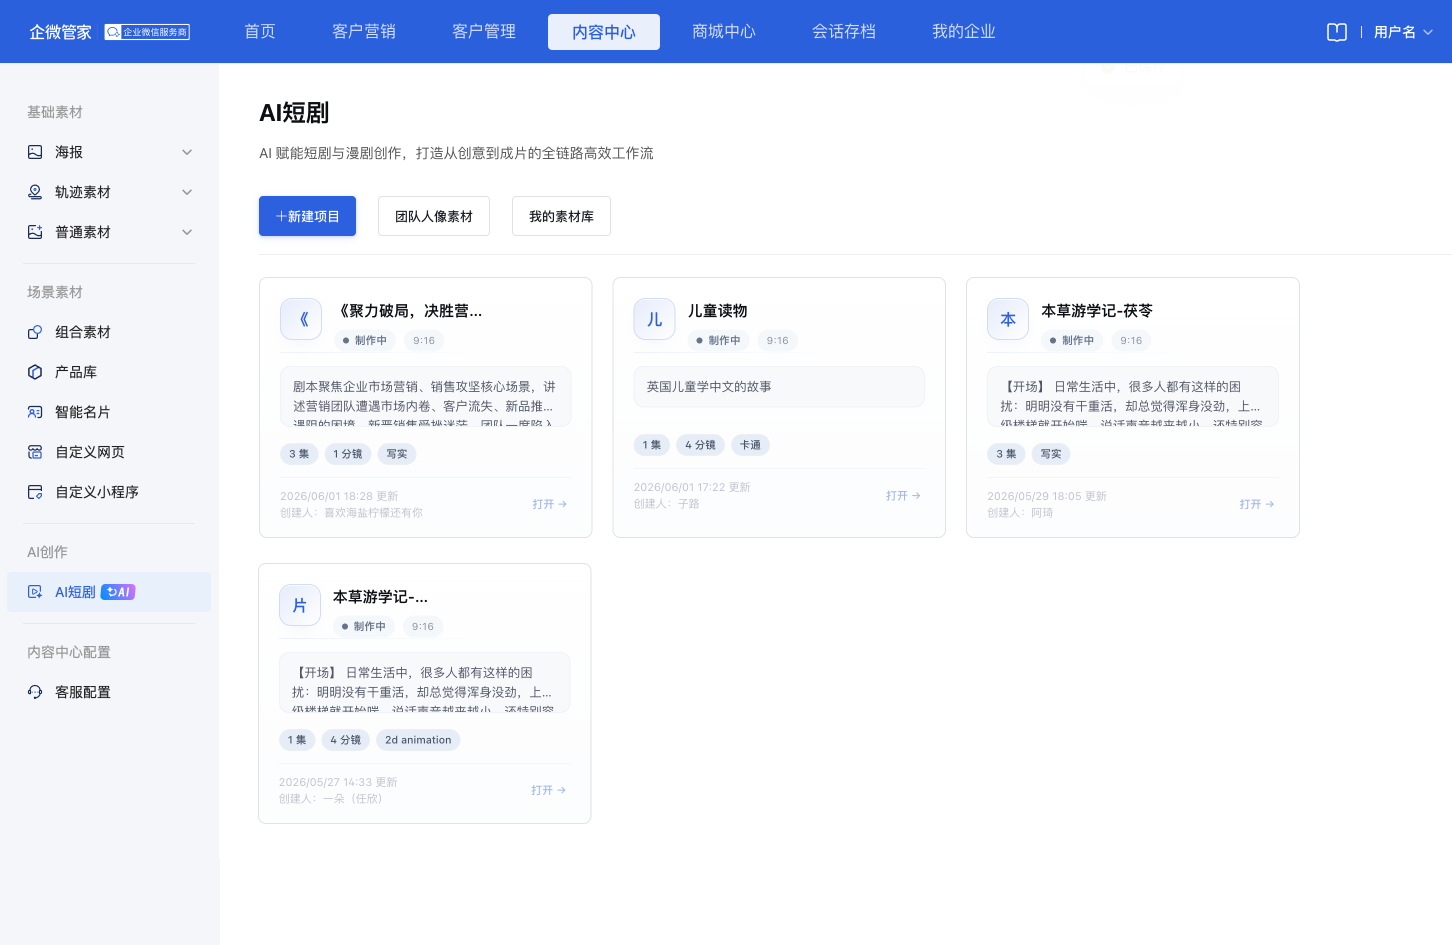
Task: Switch to 客户管理 tab
Action: tap(484, 32)
